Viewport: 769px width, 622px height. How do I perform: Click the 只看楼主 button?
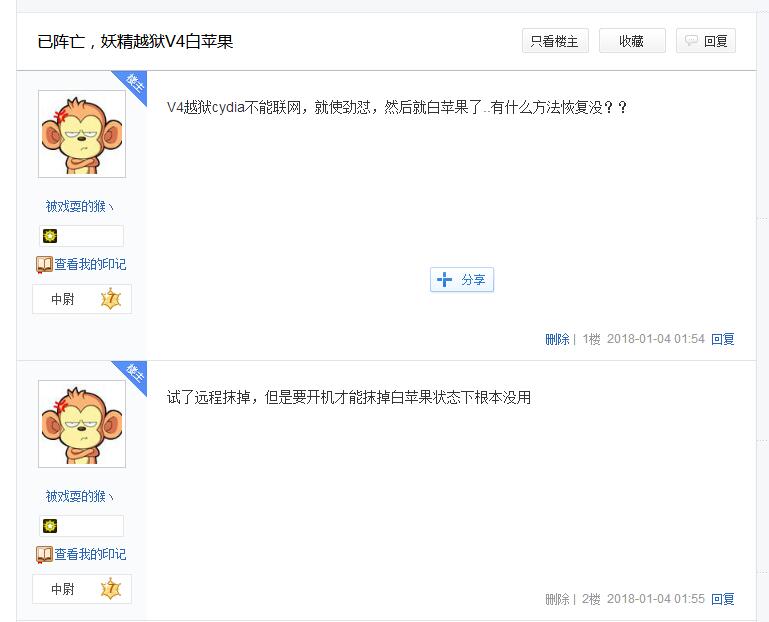point(555,41)
